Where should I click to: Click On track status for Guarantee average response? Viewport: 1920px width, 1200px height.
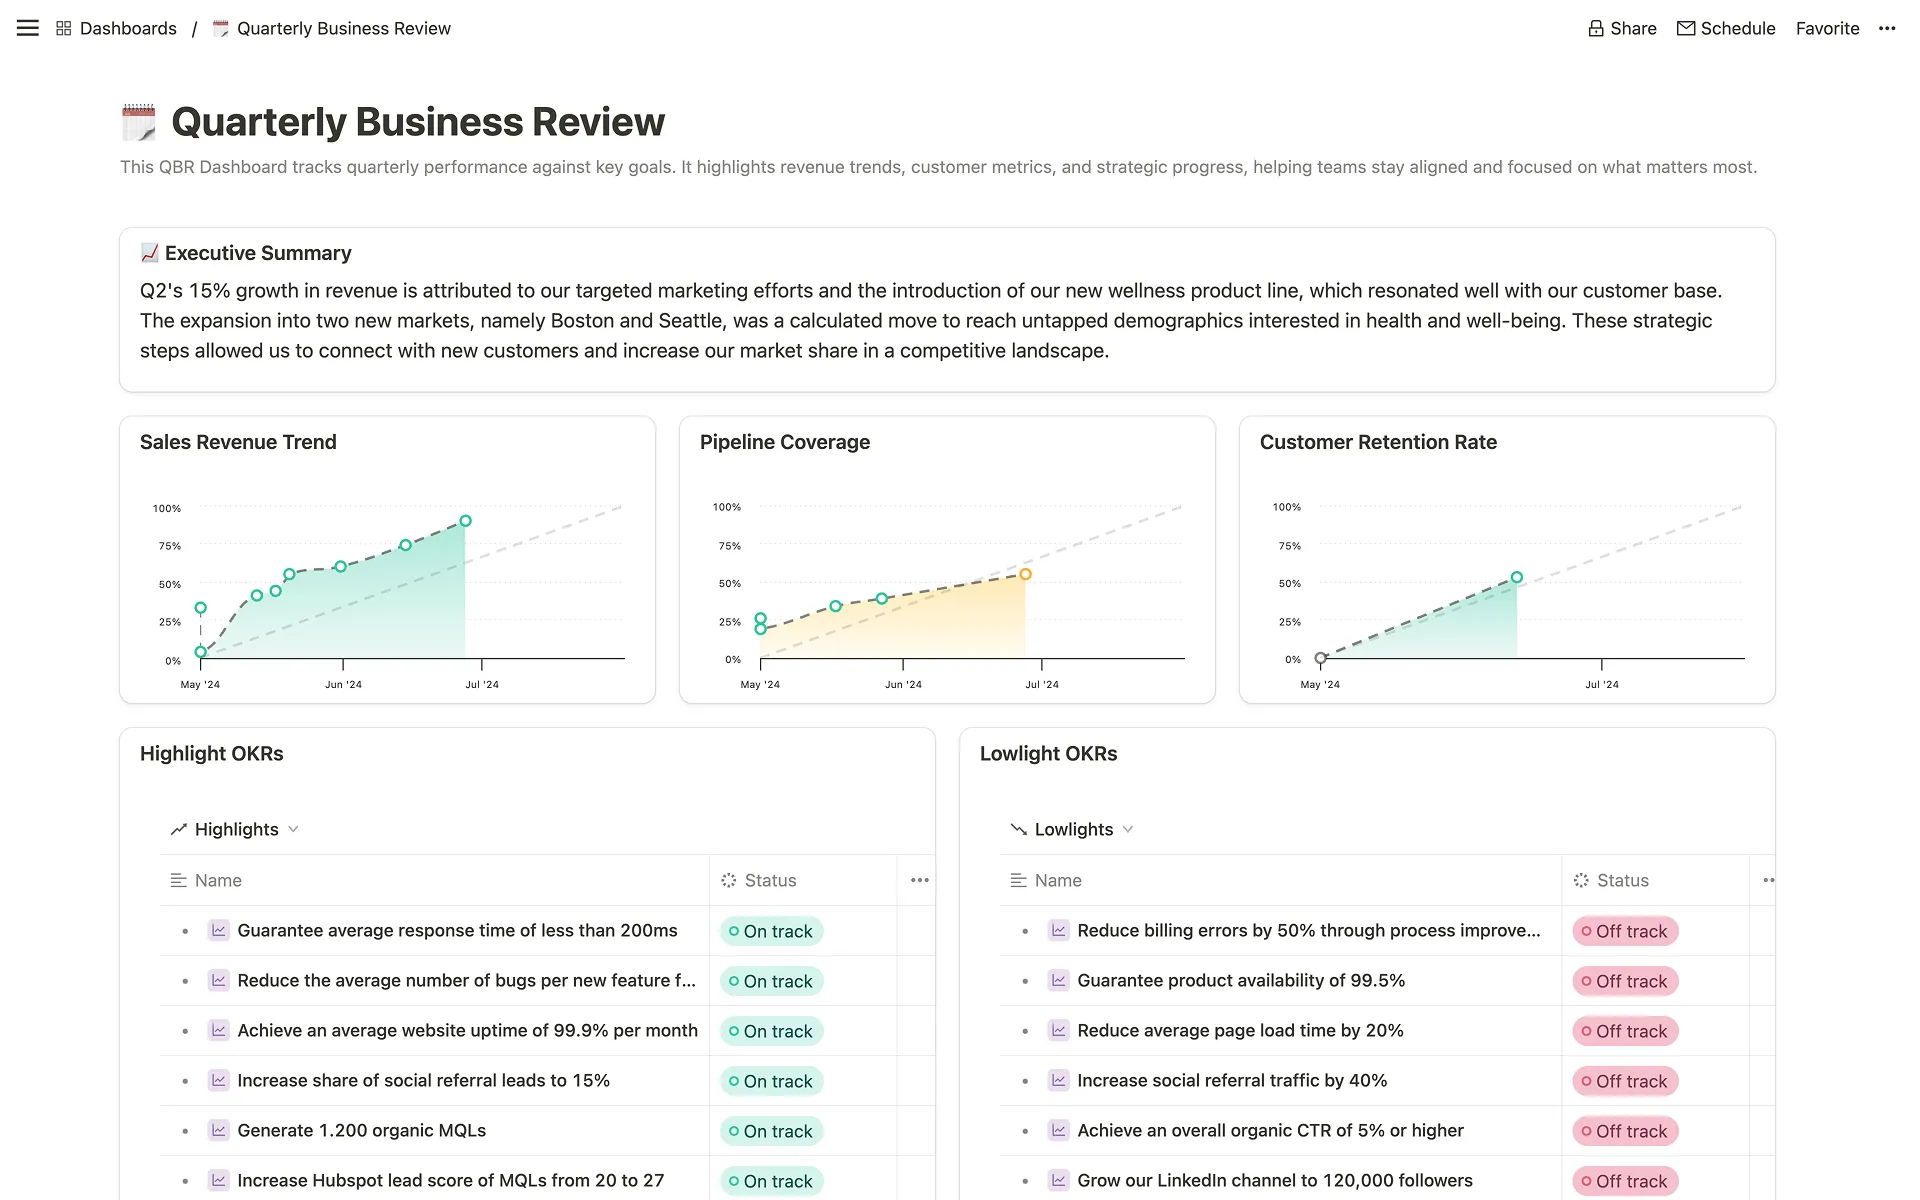(x=771, y=931)
